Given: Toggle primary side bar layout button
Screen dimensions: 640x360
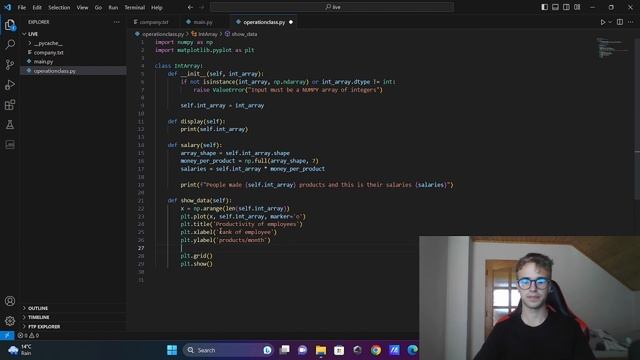Looking at the screenshot, I should coord(544,7).
